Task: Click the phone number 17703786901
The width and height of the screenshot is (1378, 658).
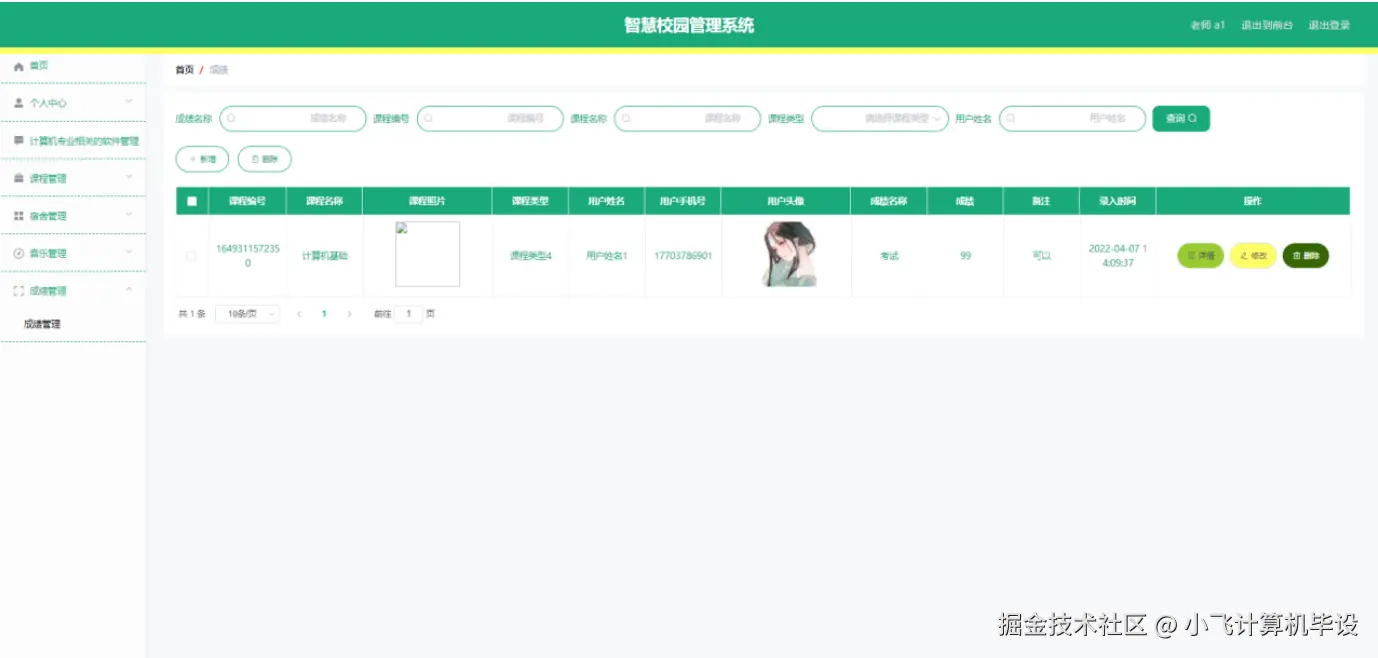Action: tap(683, 256)
